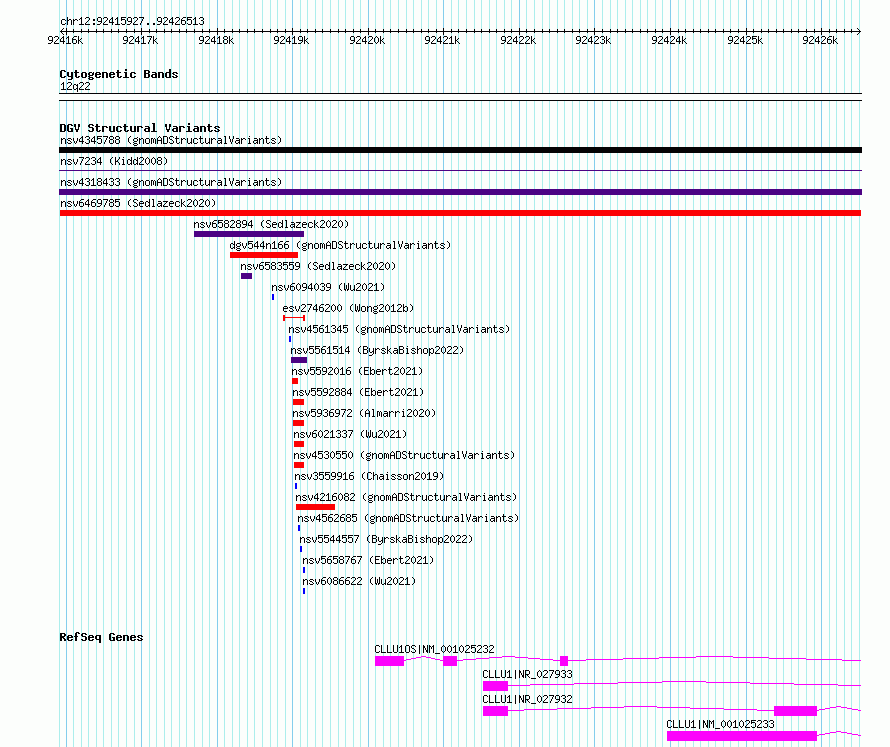Click the small third CLLU1OS exon

pos(564,661)
